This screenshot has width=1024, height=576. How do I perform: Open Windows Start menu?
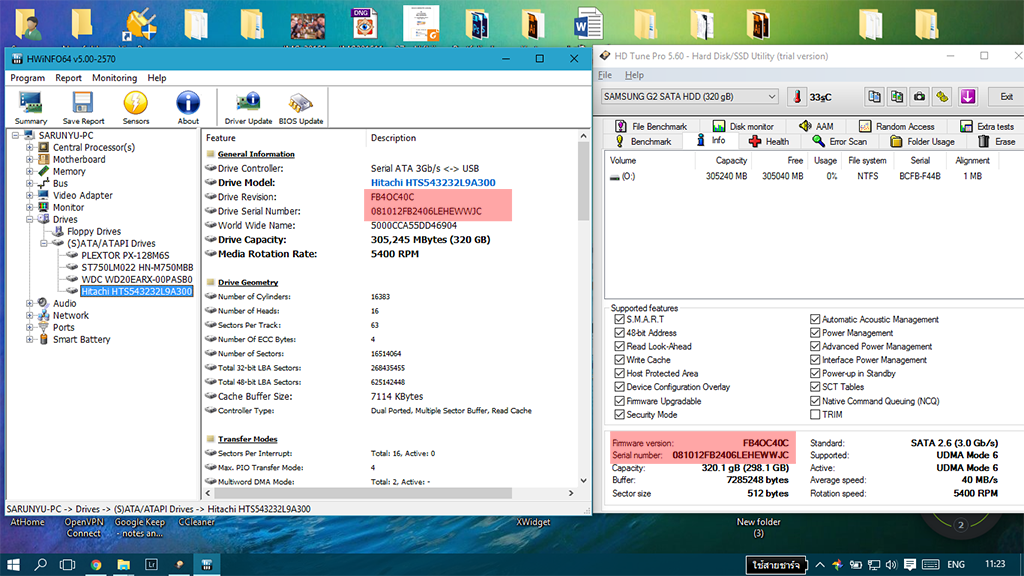tap(13, 565)
